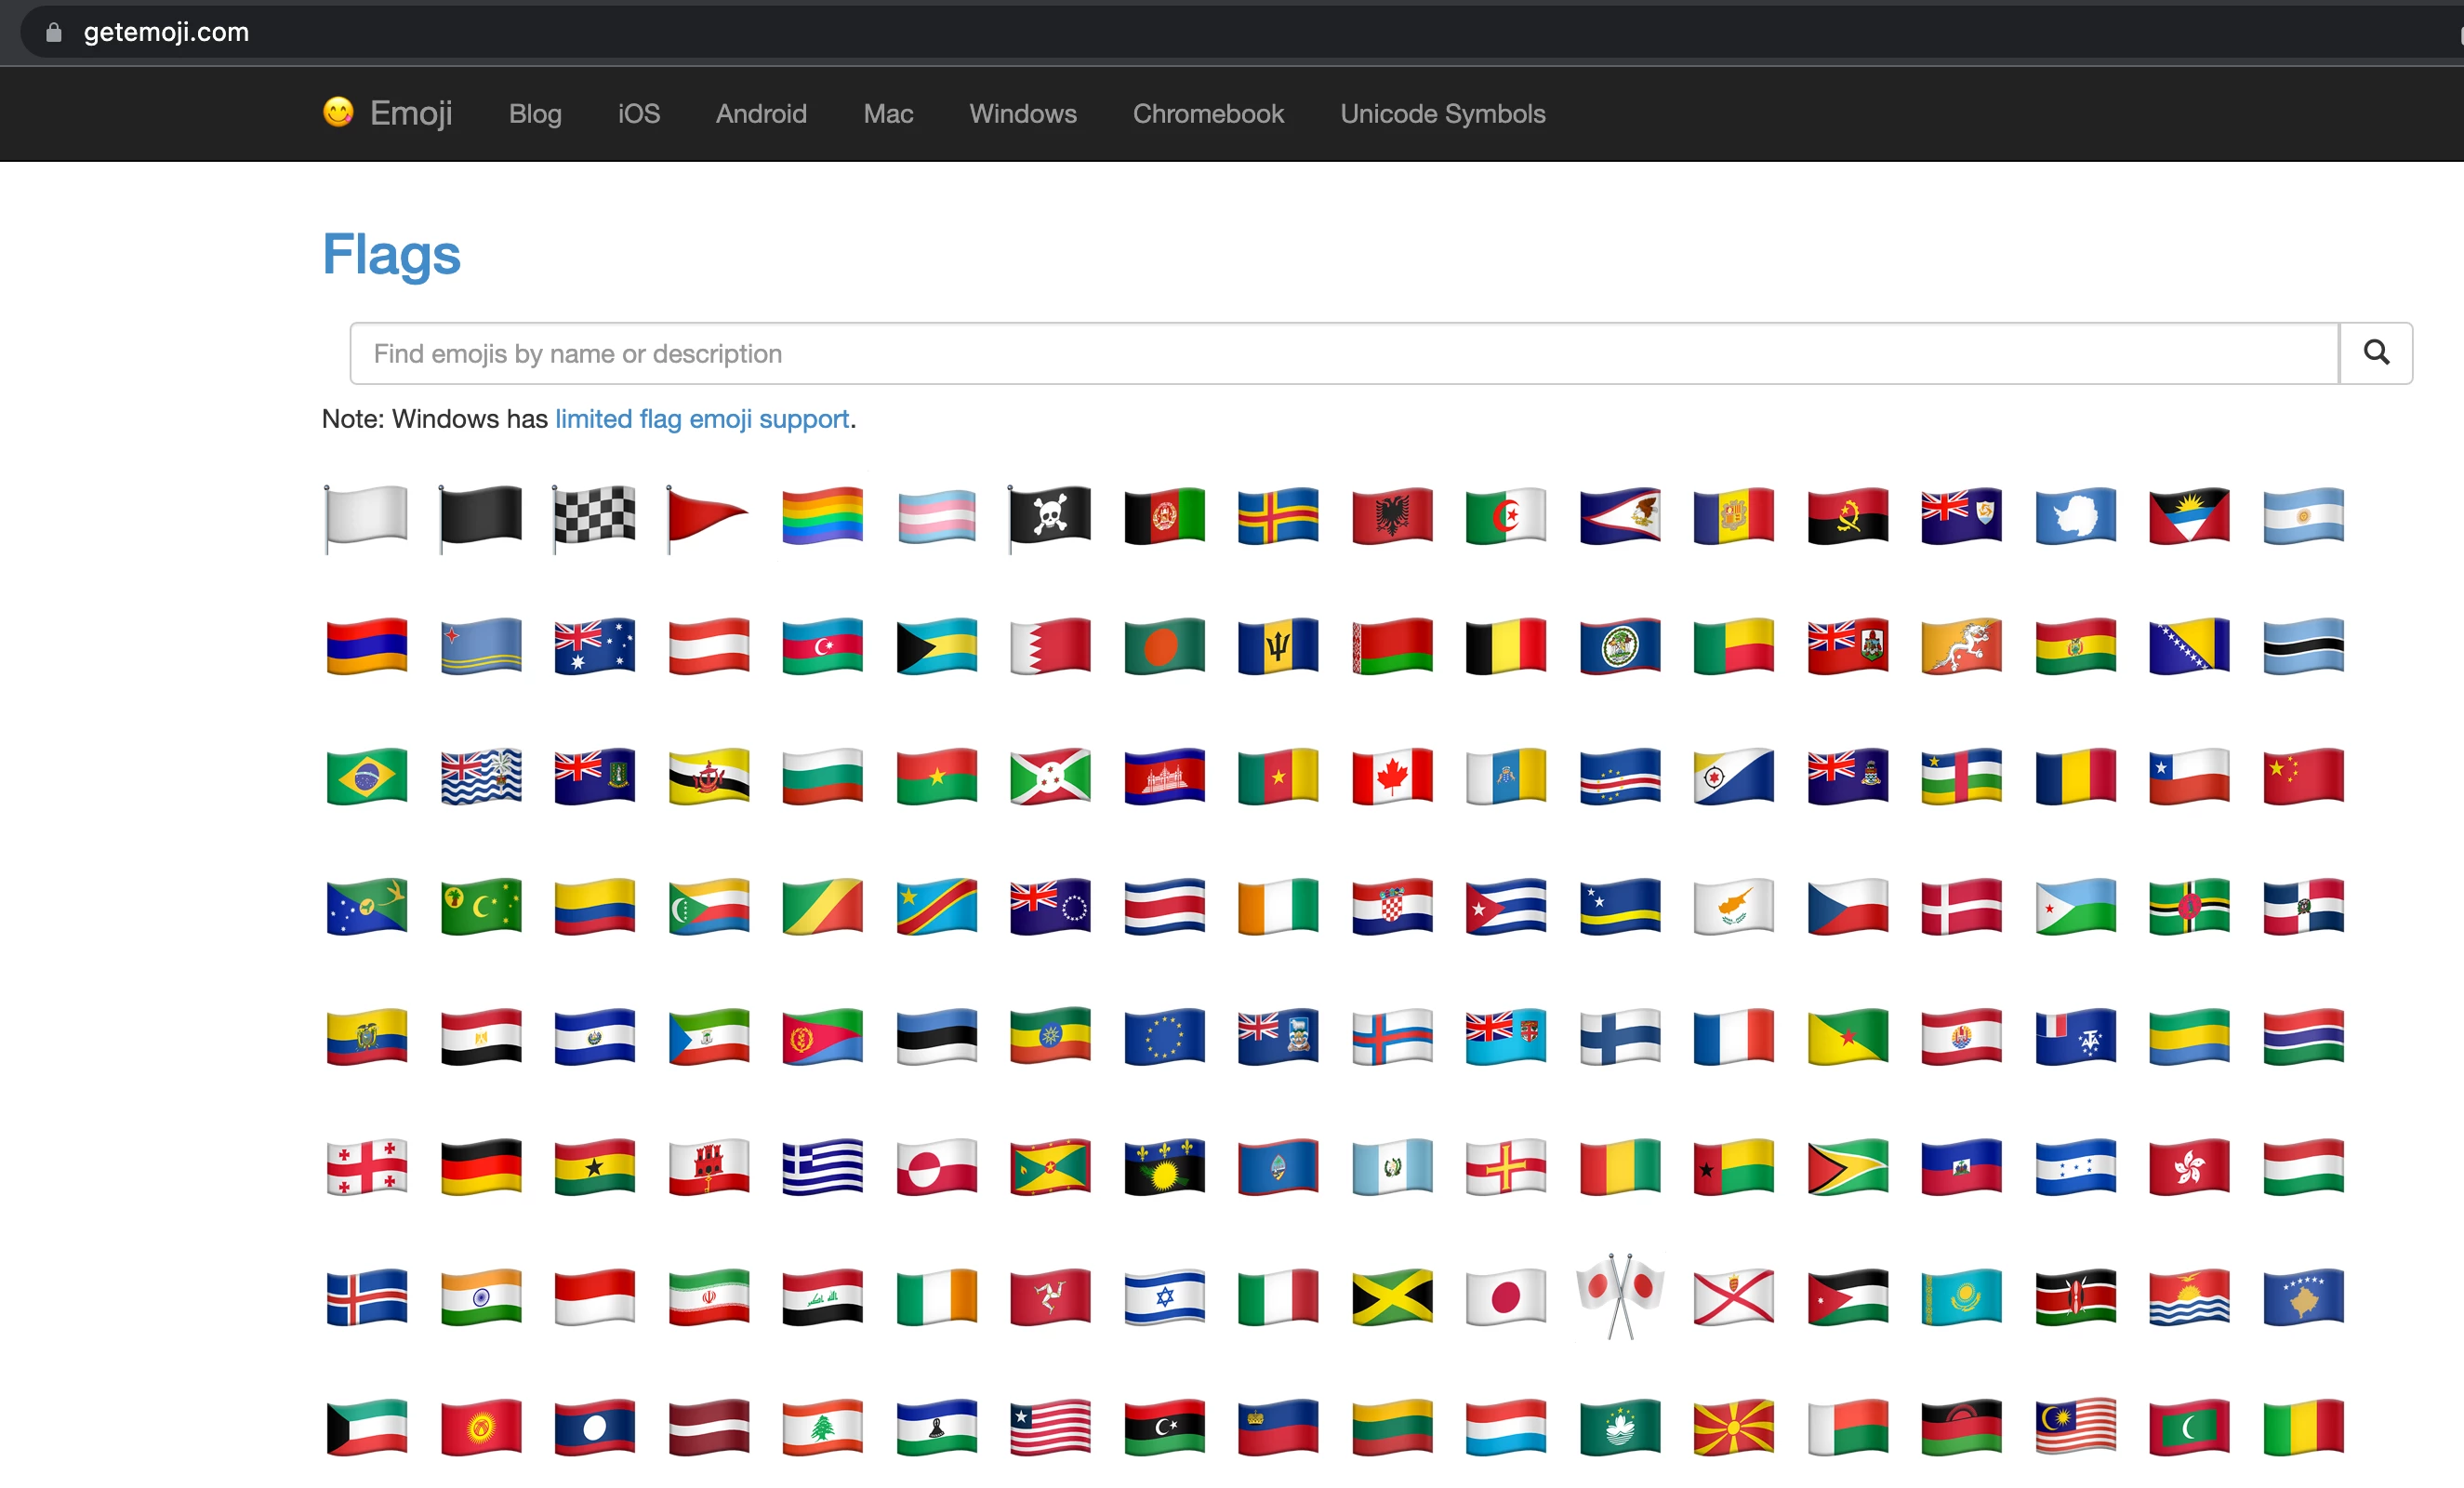Open the Windows nav item
The height and width of the screenshot is (1488, 2464).
[1023, 114]
